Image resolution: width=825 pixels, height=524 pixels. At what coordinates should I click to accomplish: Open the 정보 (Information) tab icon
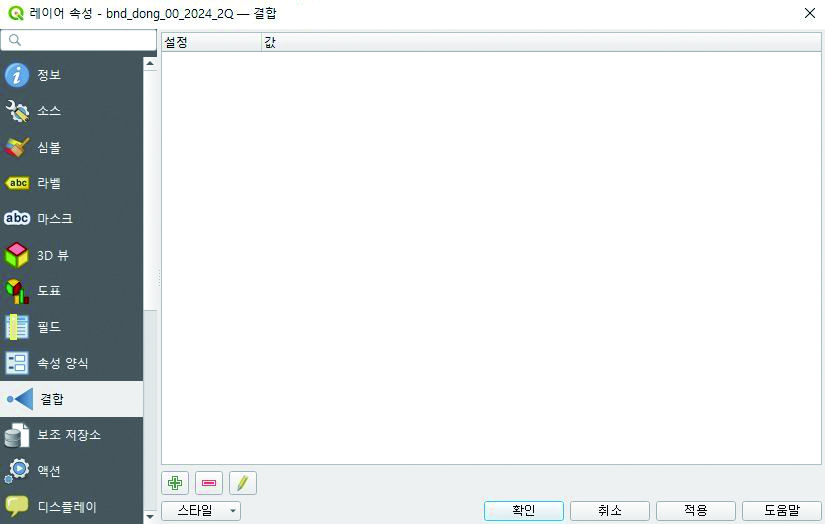17,76
